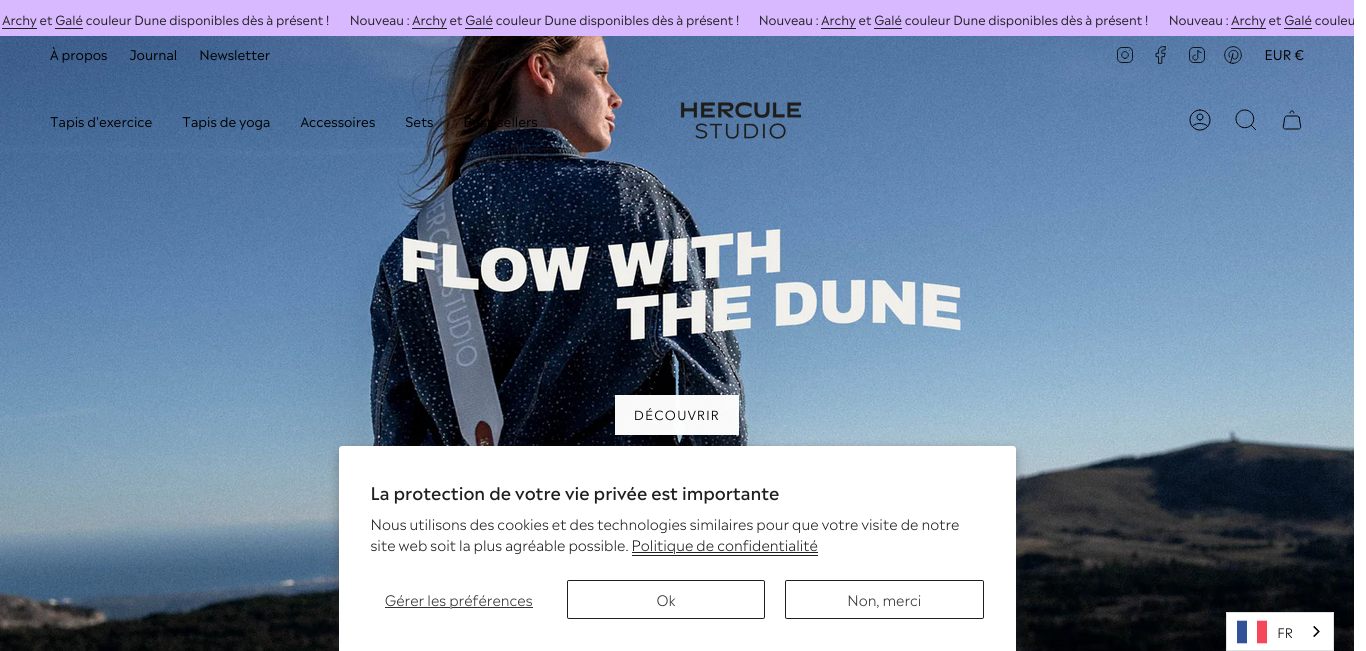Open the Politique de confidentialité link
Viewport: 1366px width, 651px height.
tap(725, 546)
